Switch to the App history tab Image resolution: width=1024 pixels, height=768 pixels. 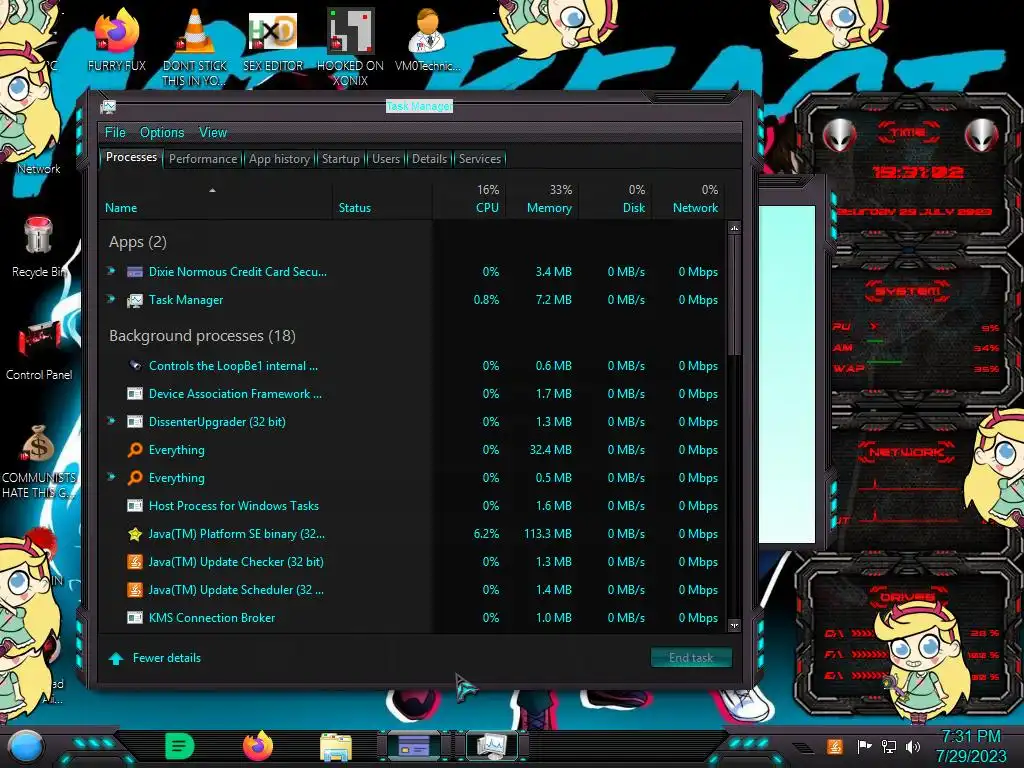[x=280, y=159]
